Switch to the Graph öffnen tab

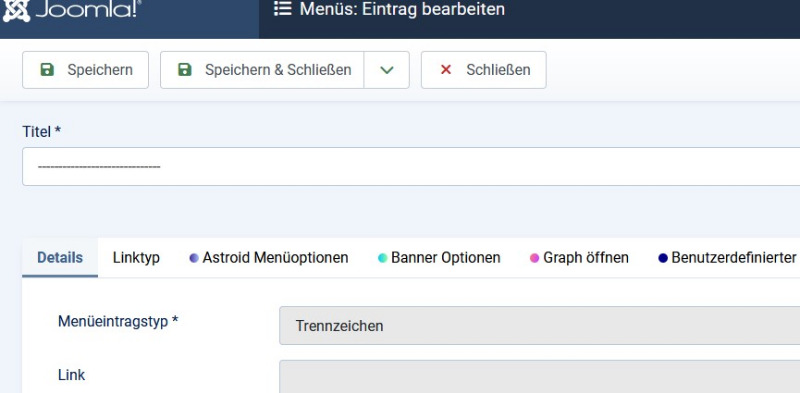click(579, 258)
